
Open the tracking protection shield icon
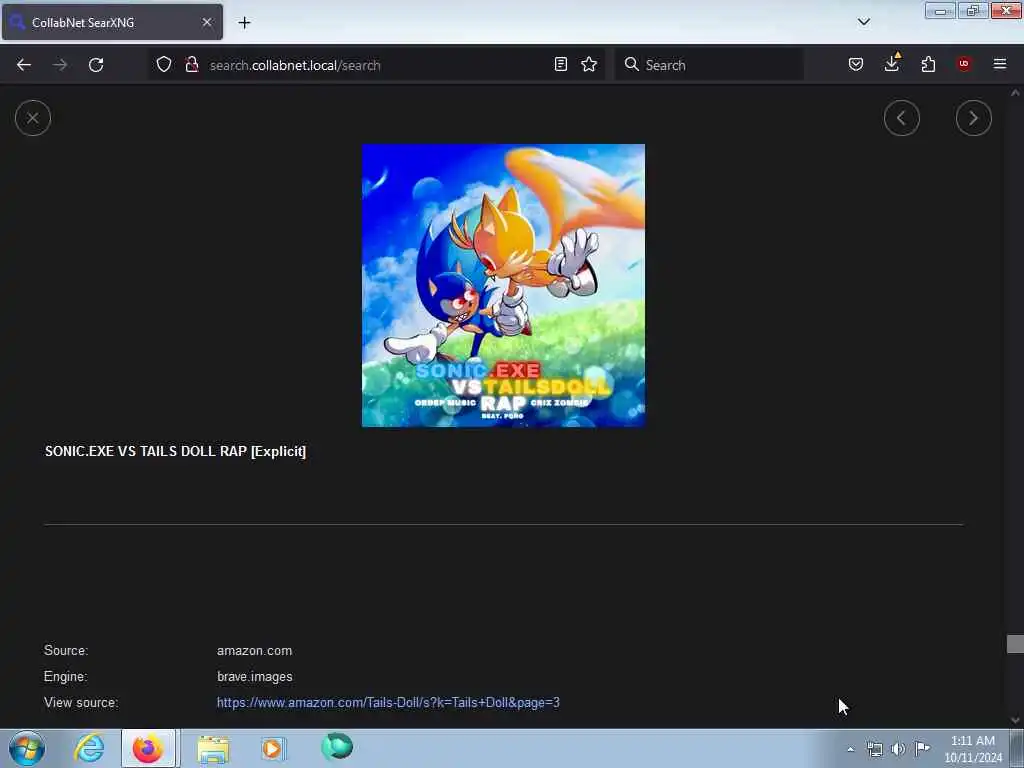click(x=164, y=64)
